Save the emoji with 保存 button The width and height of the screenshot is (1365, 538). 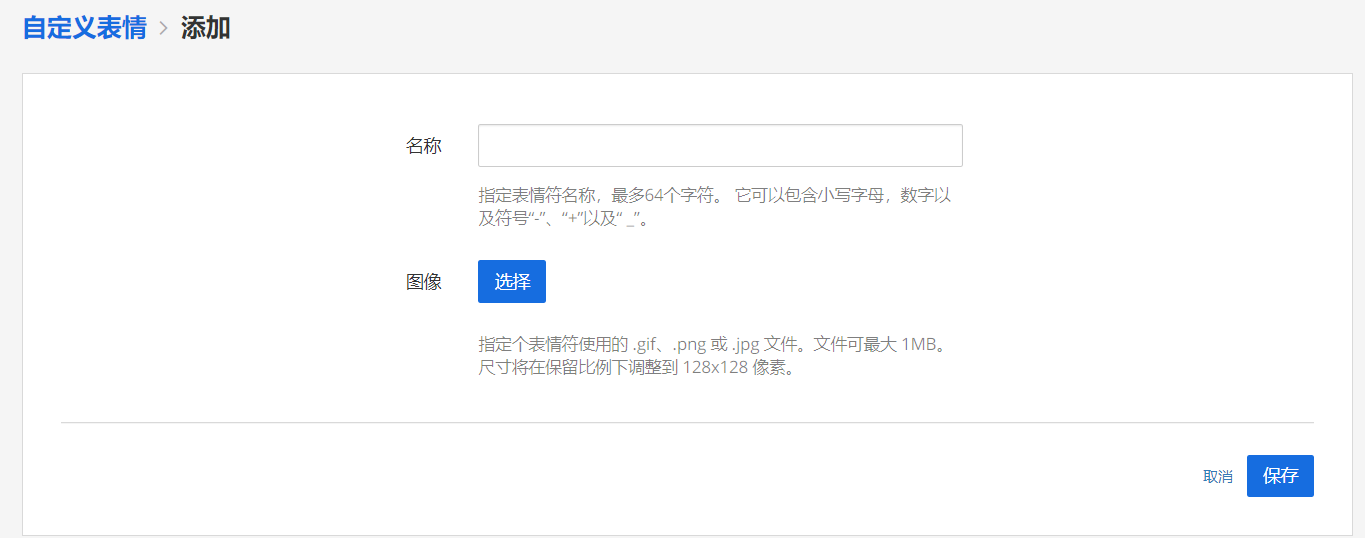[x=1279, y=476]
